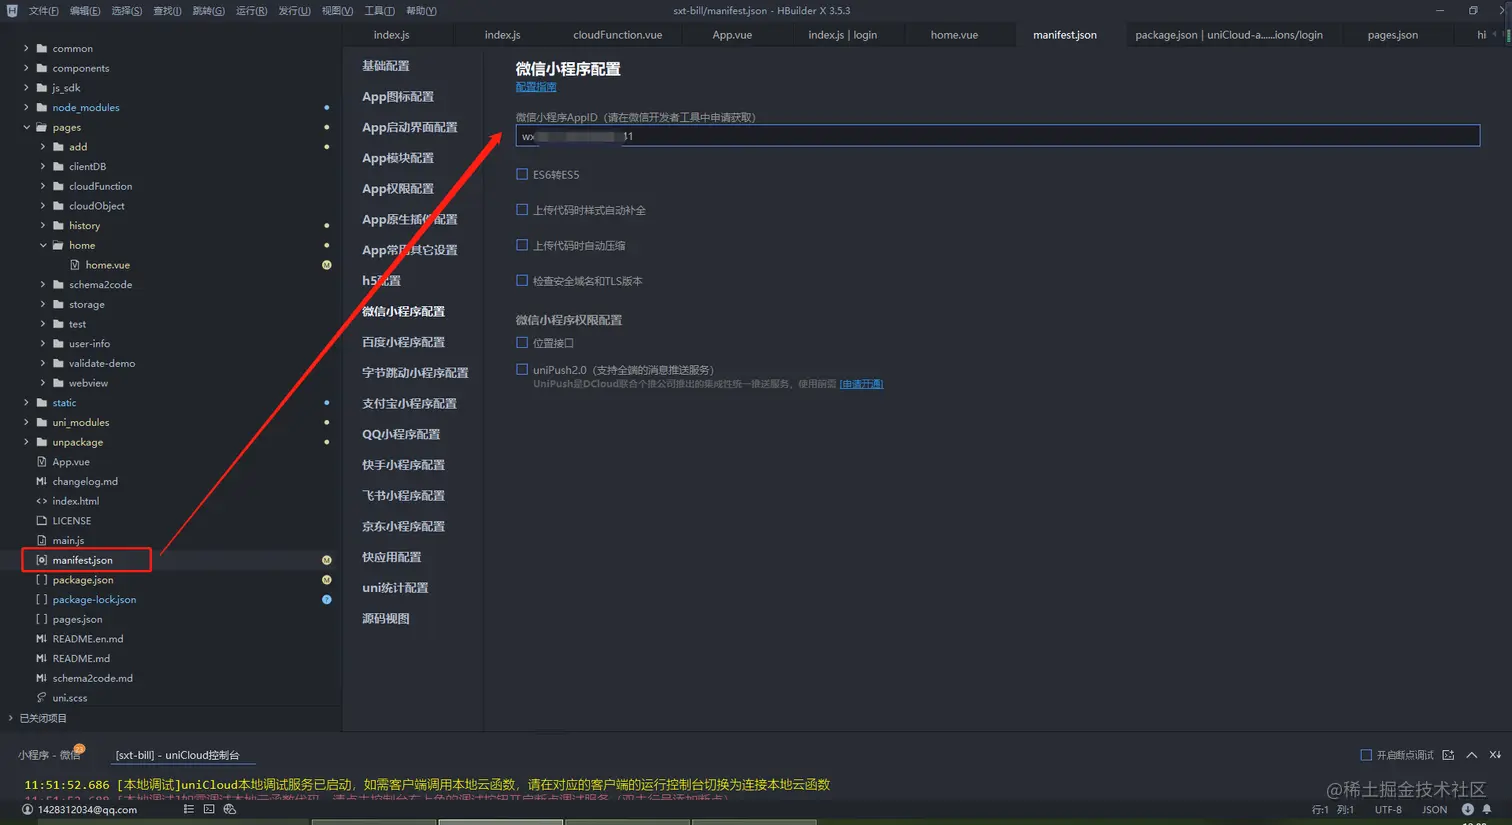Open the App图标配置 section
The image size is (1512, 825).
[398, 97]
